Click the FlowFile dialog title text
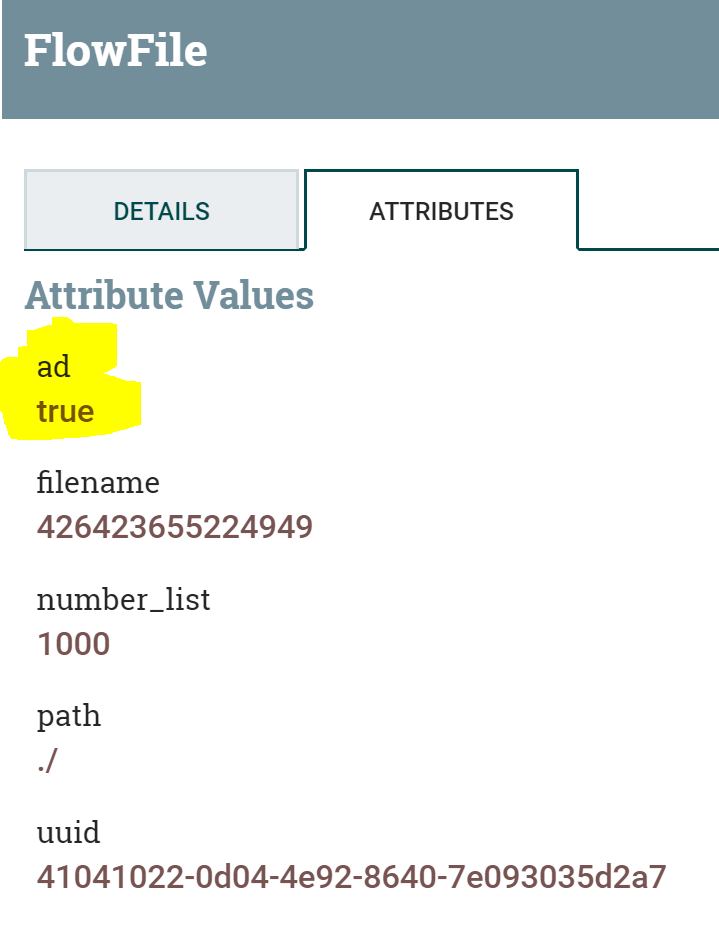This screenshot has height=930, width=719. pos(115,51)
